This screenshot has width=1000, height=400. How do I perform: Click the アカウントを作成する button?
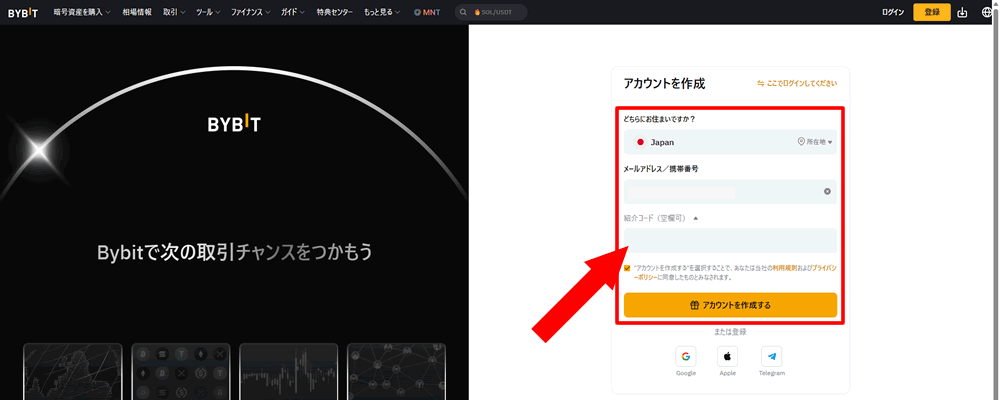(x=729, y=305)
